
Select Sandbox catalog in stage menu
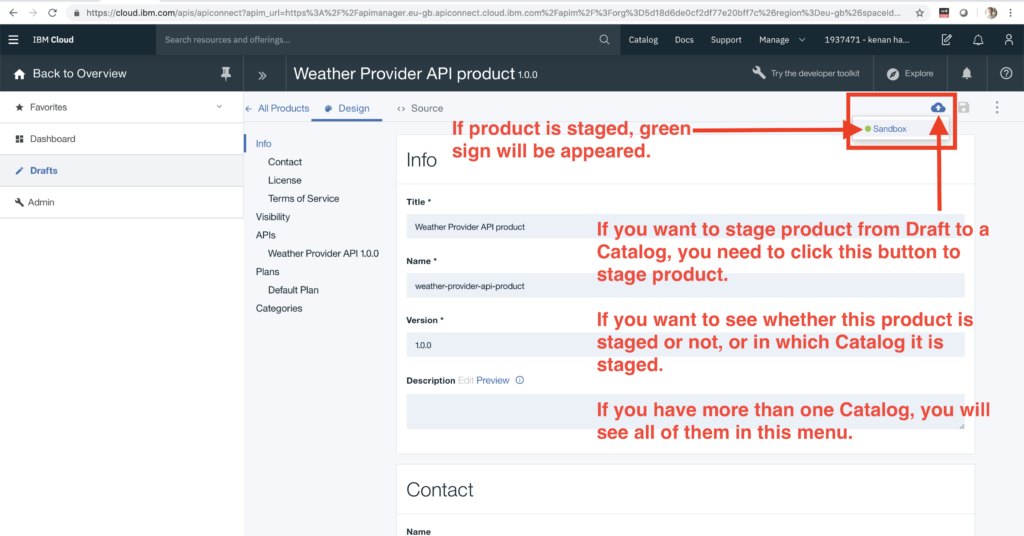pyautogui.click(x=889, y=129)
